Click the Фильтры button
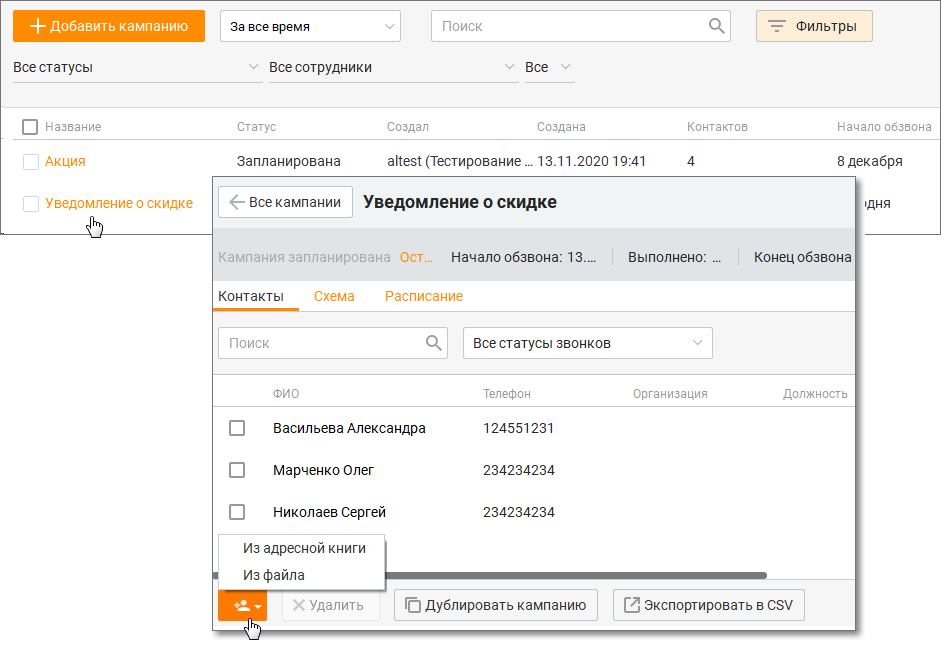Screen dimensions: 945x646 point(814,26)
